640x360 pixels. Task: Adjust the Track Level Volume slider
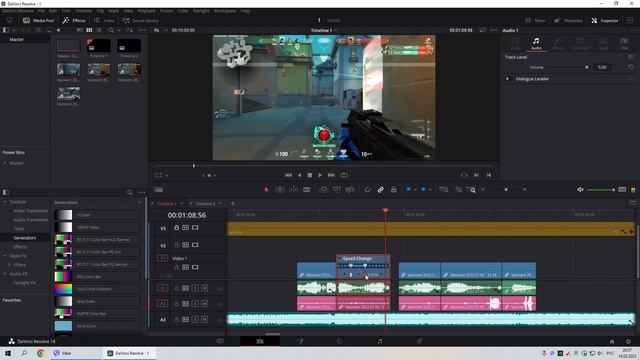click(568, 67)
